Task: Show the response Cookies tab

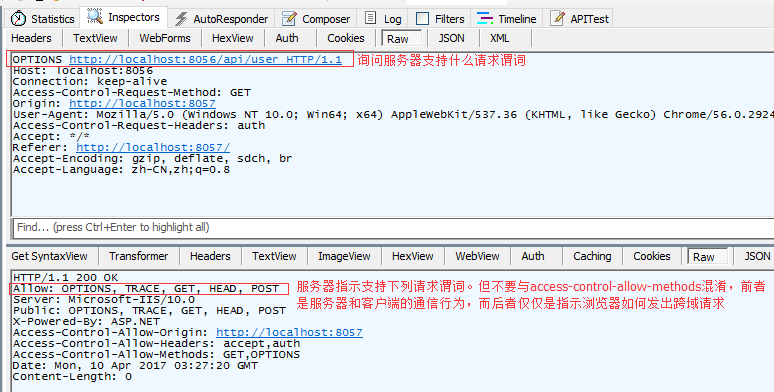Action: coord(652,256)
